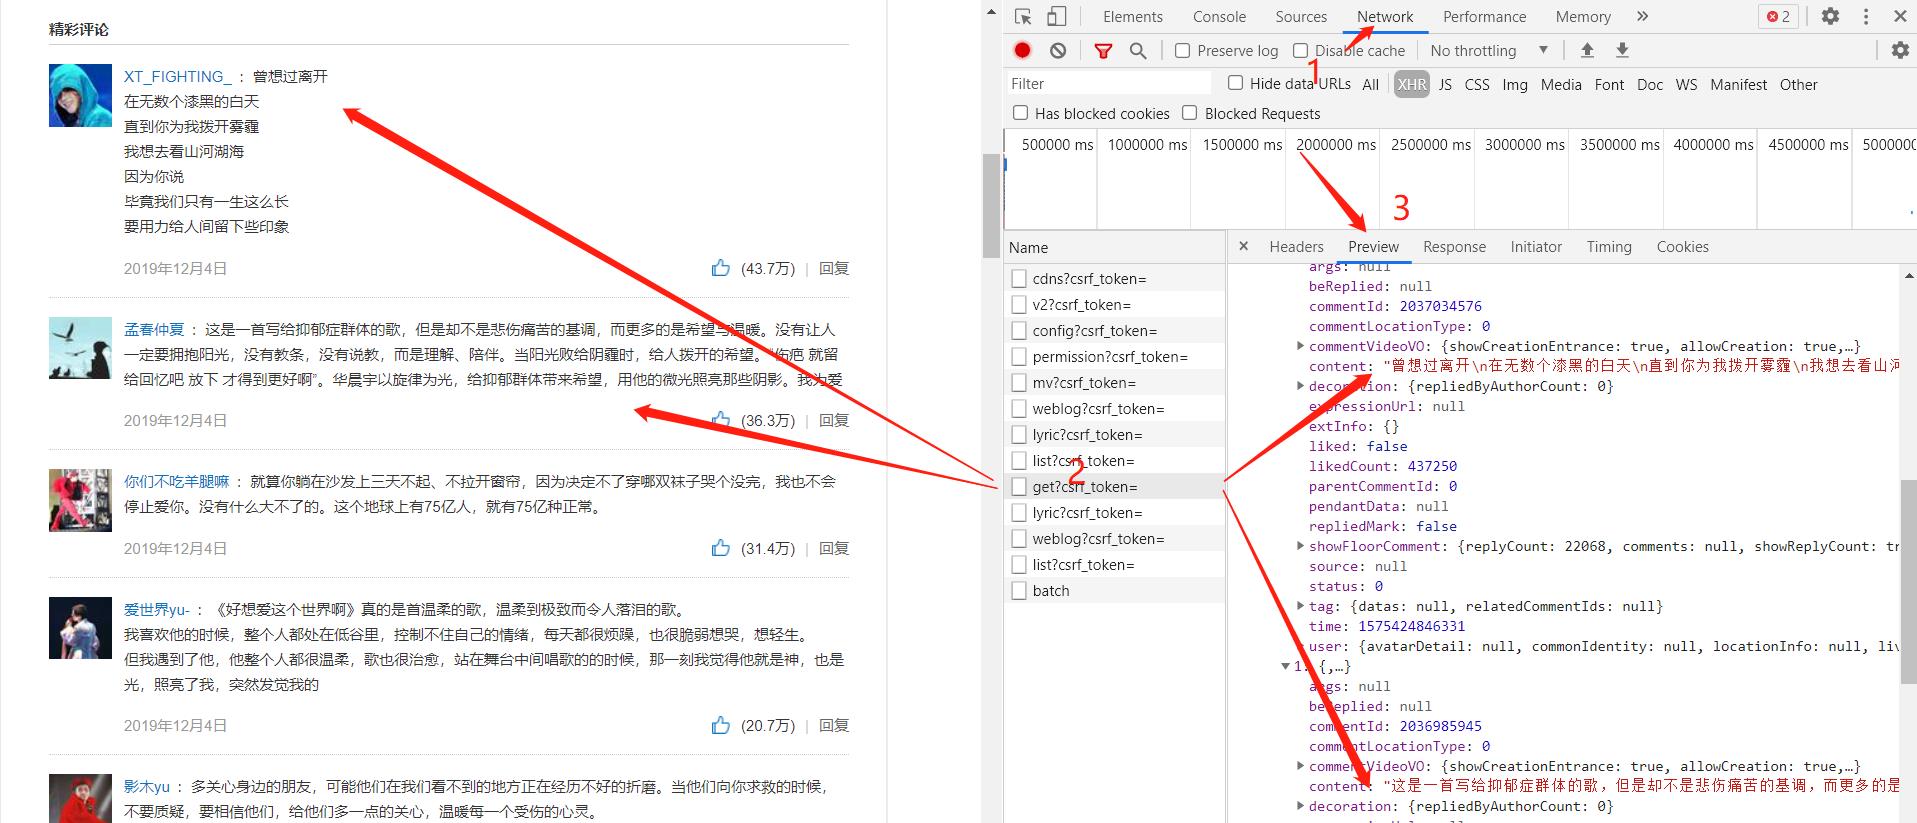Select cdns?csrf_token= request row
The width and height of the screenshot is (1917, 823).
tap(1115, 278)
